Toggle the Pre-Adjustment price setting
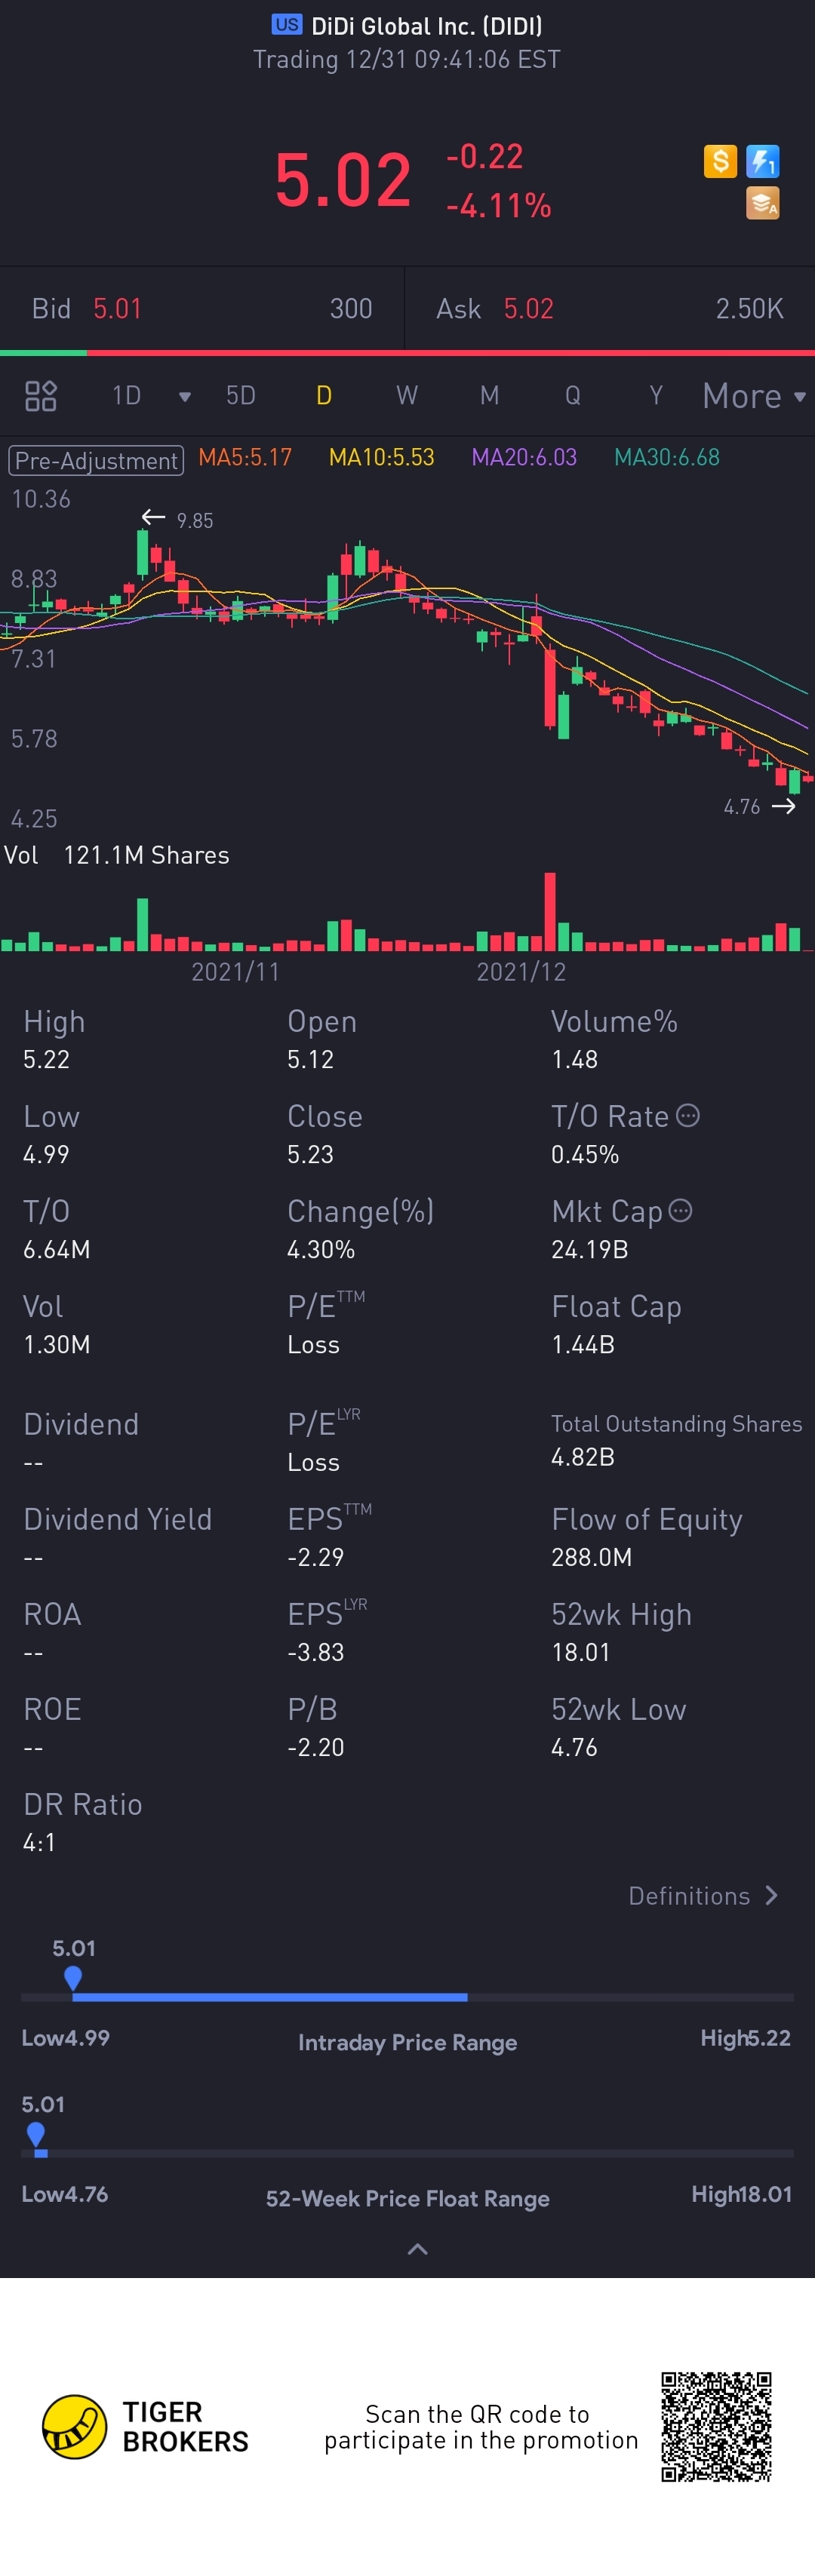The width and height of the screenshot is (815, 2576). (96, 460)
